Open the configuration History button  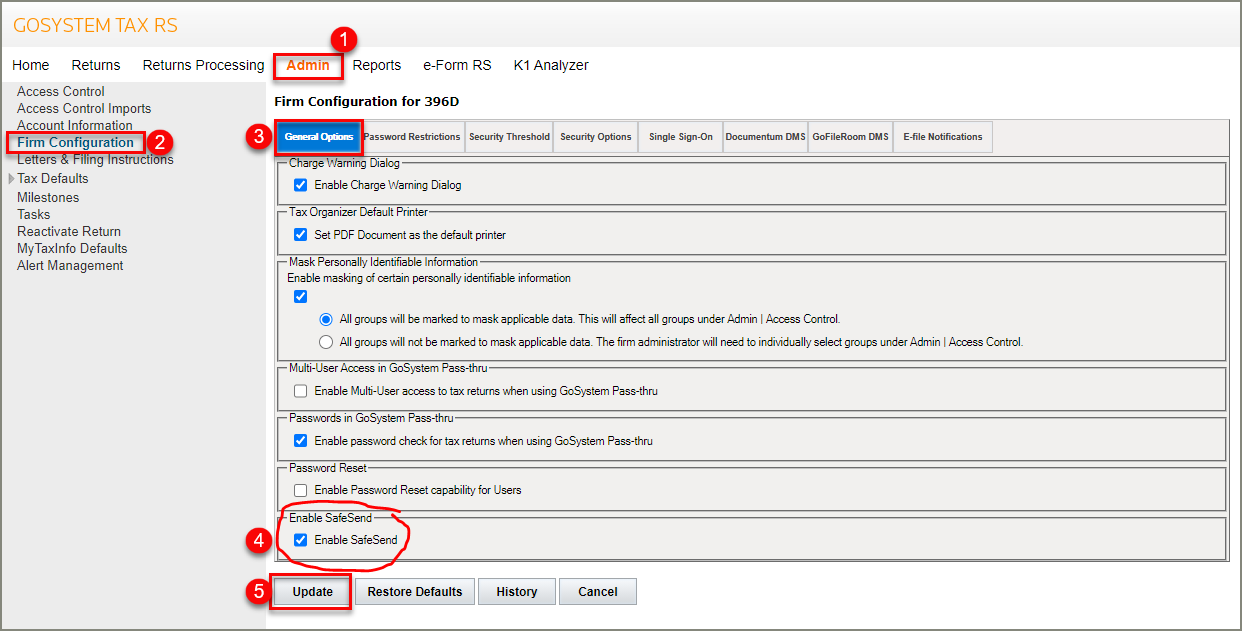click(x=516, y=592)
